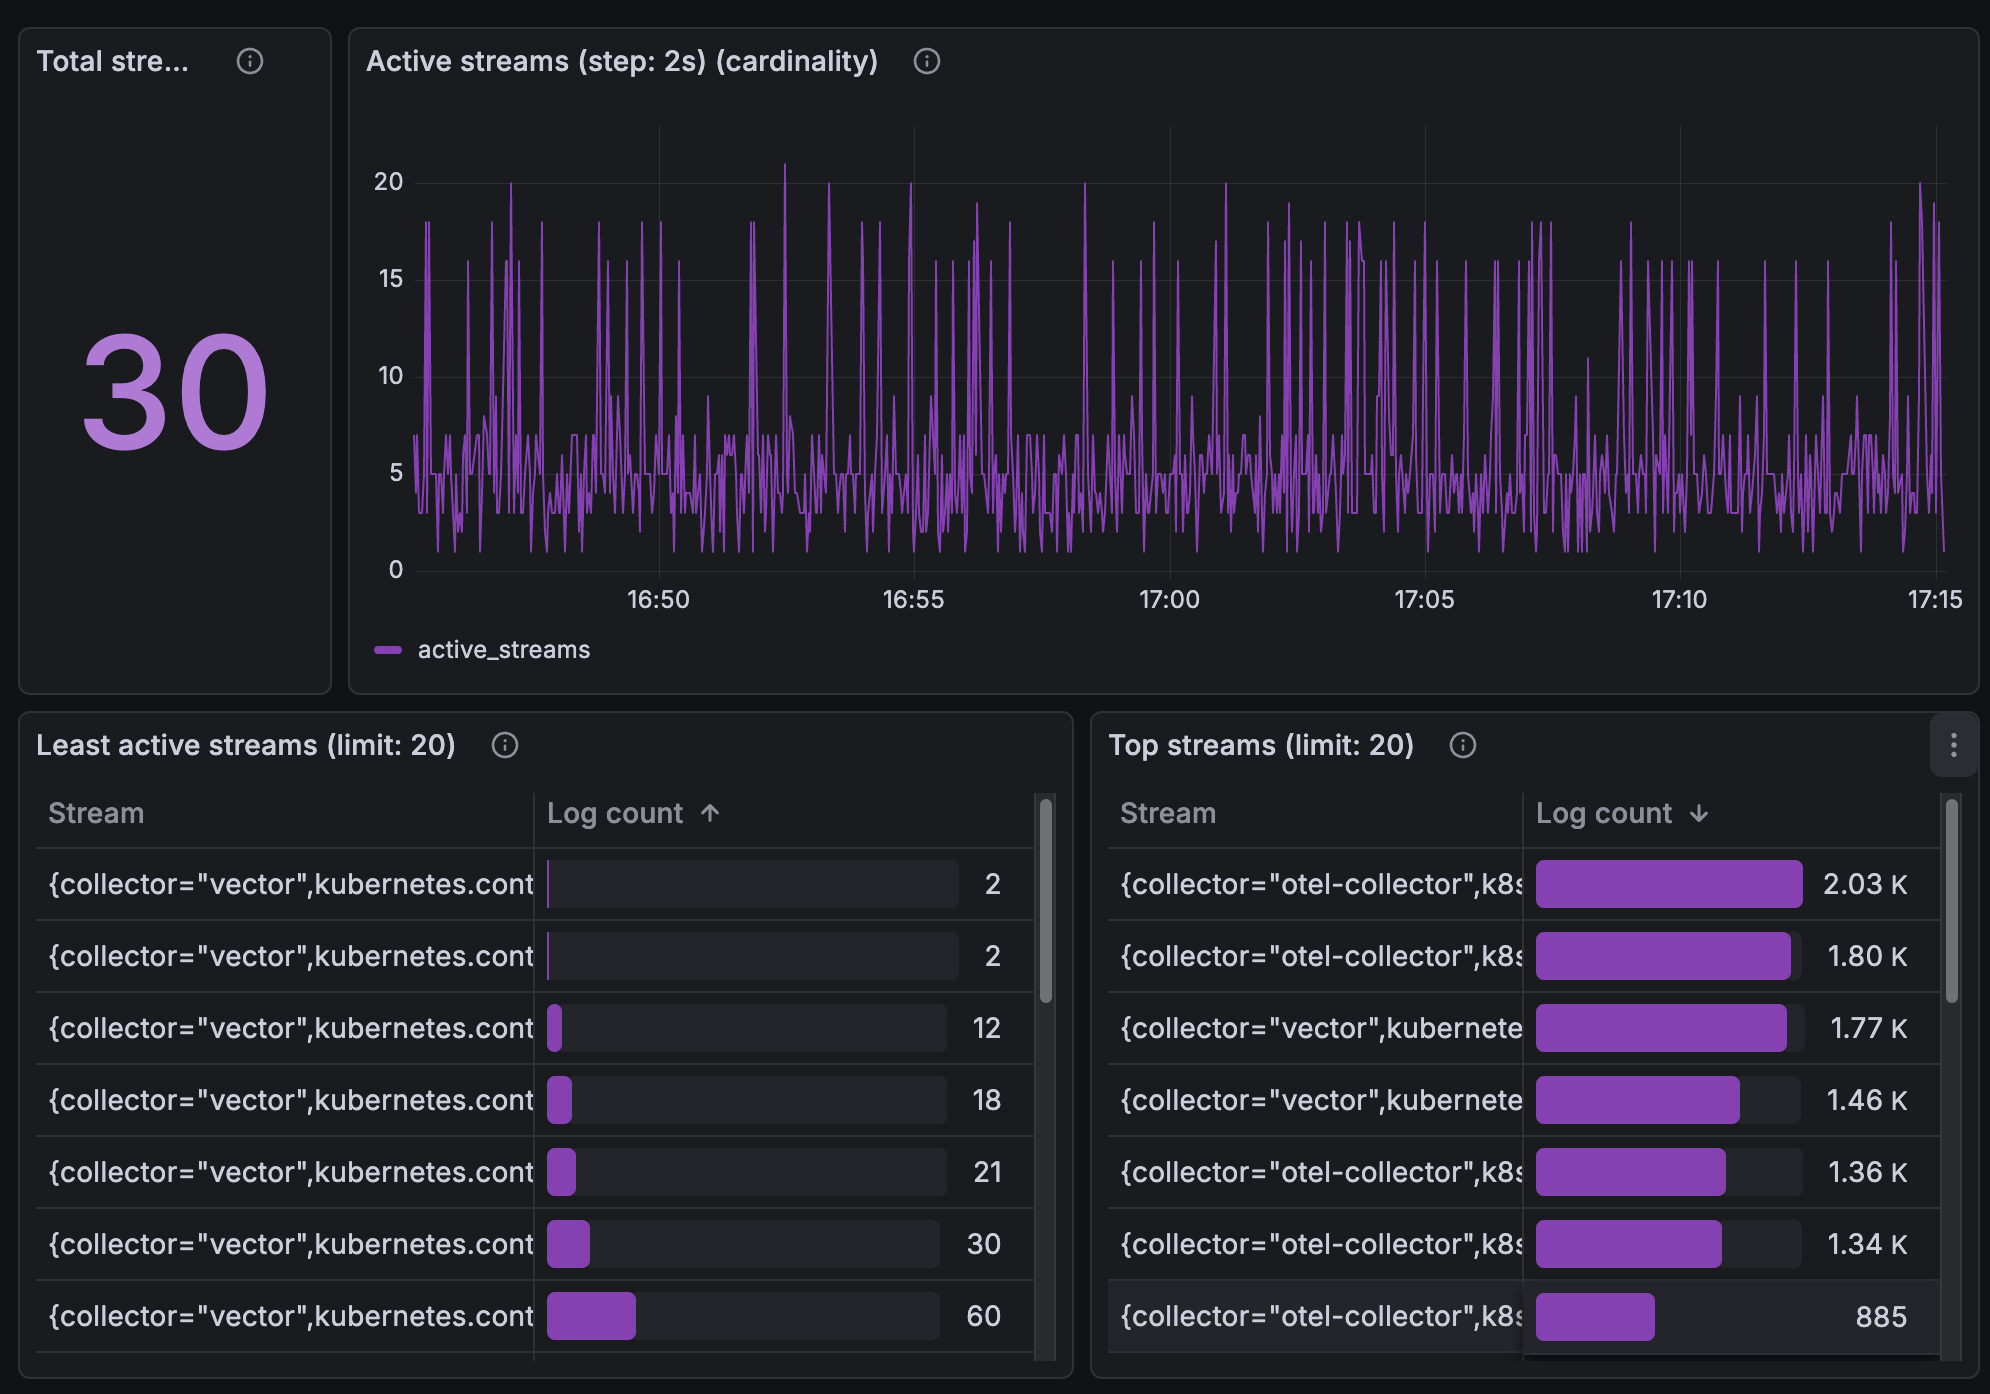Click info icon next to Top streams

click(1462, 745)
